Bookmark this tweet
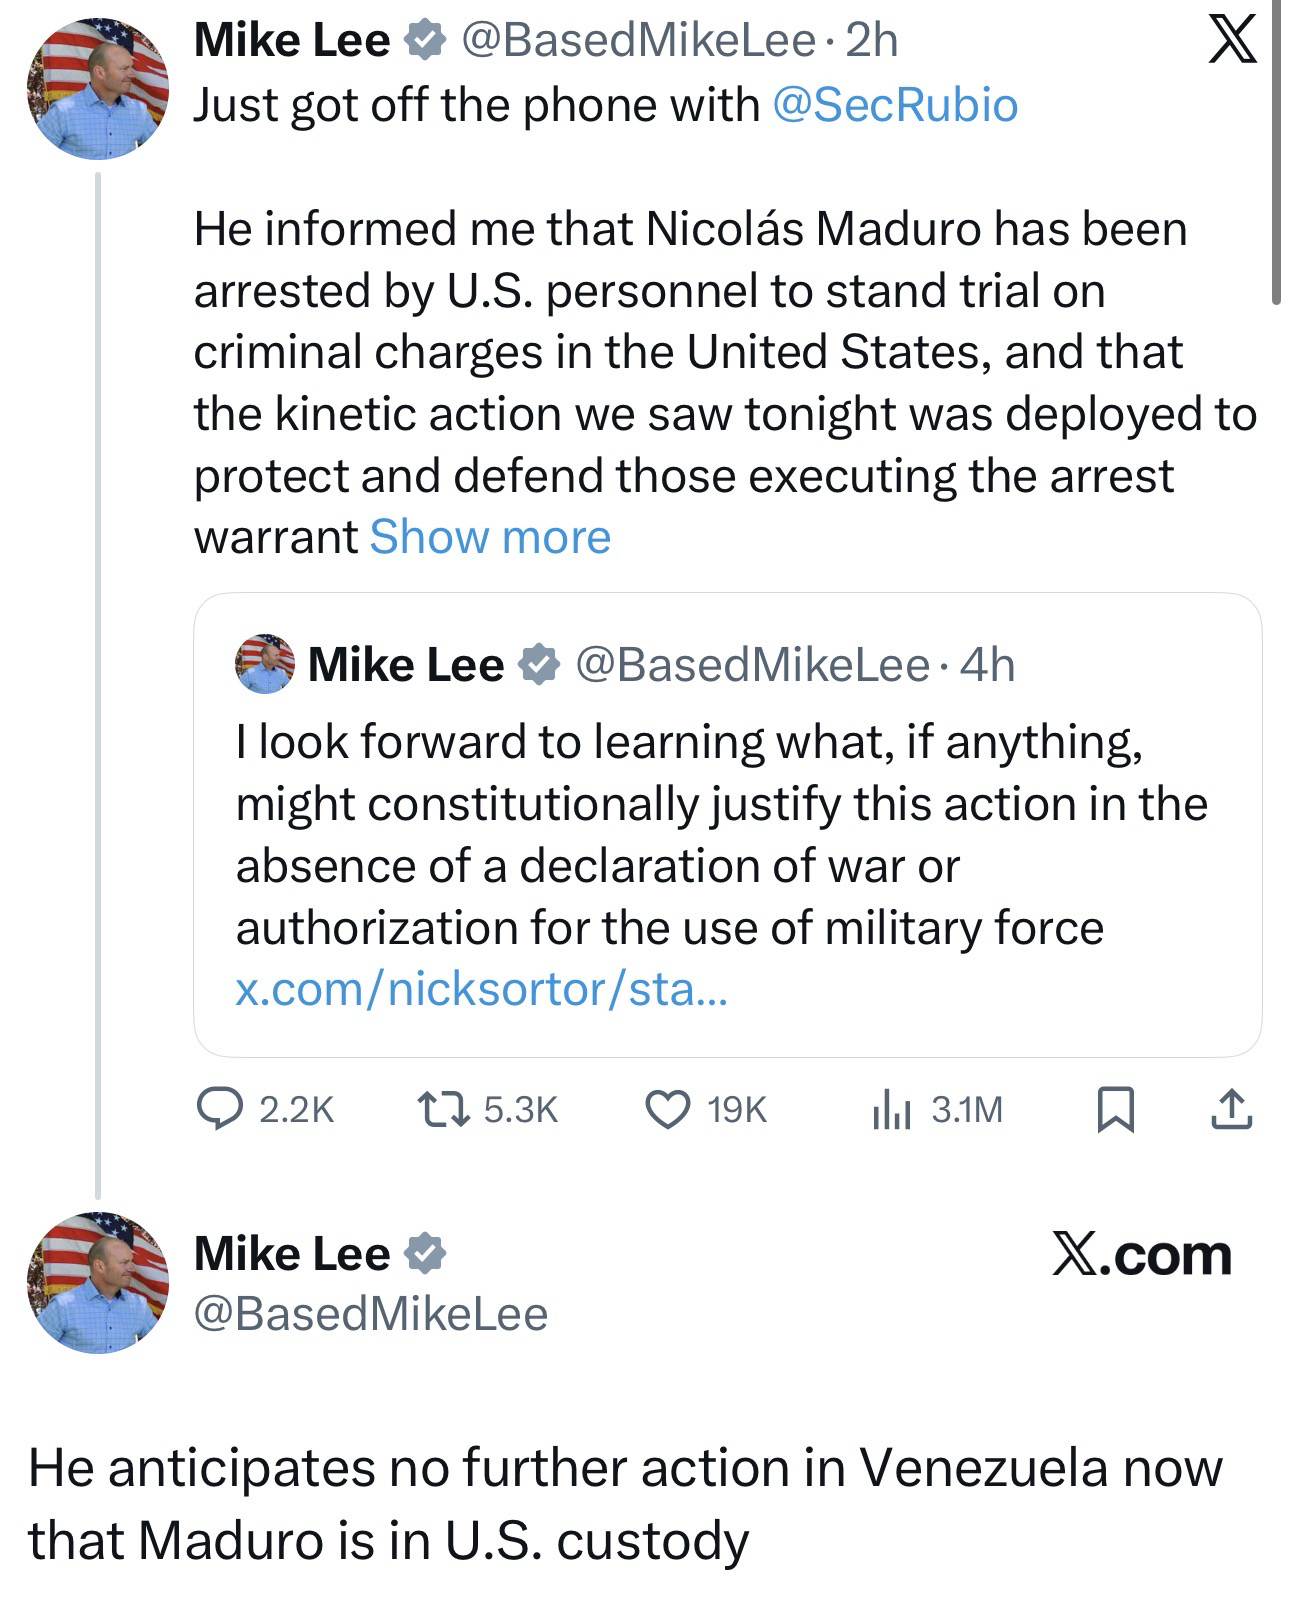1290x1602 pixels. point(1115,1110)
